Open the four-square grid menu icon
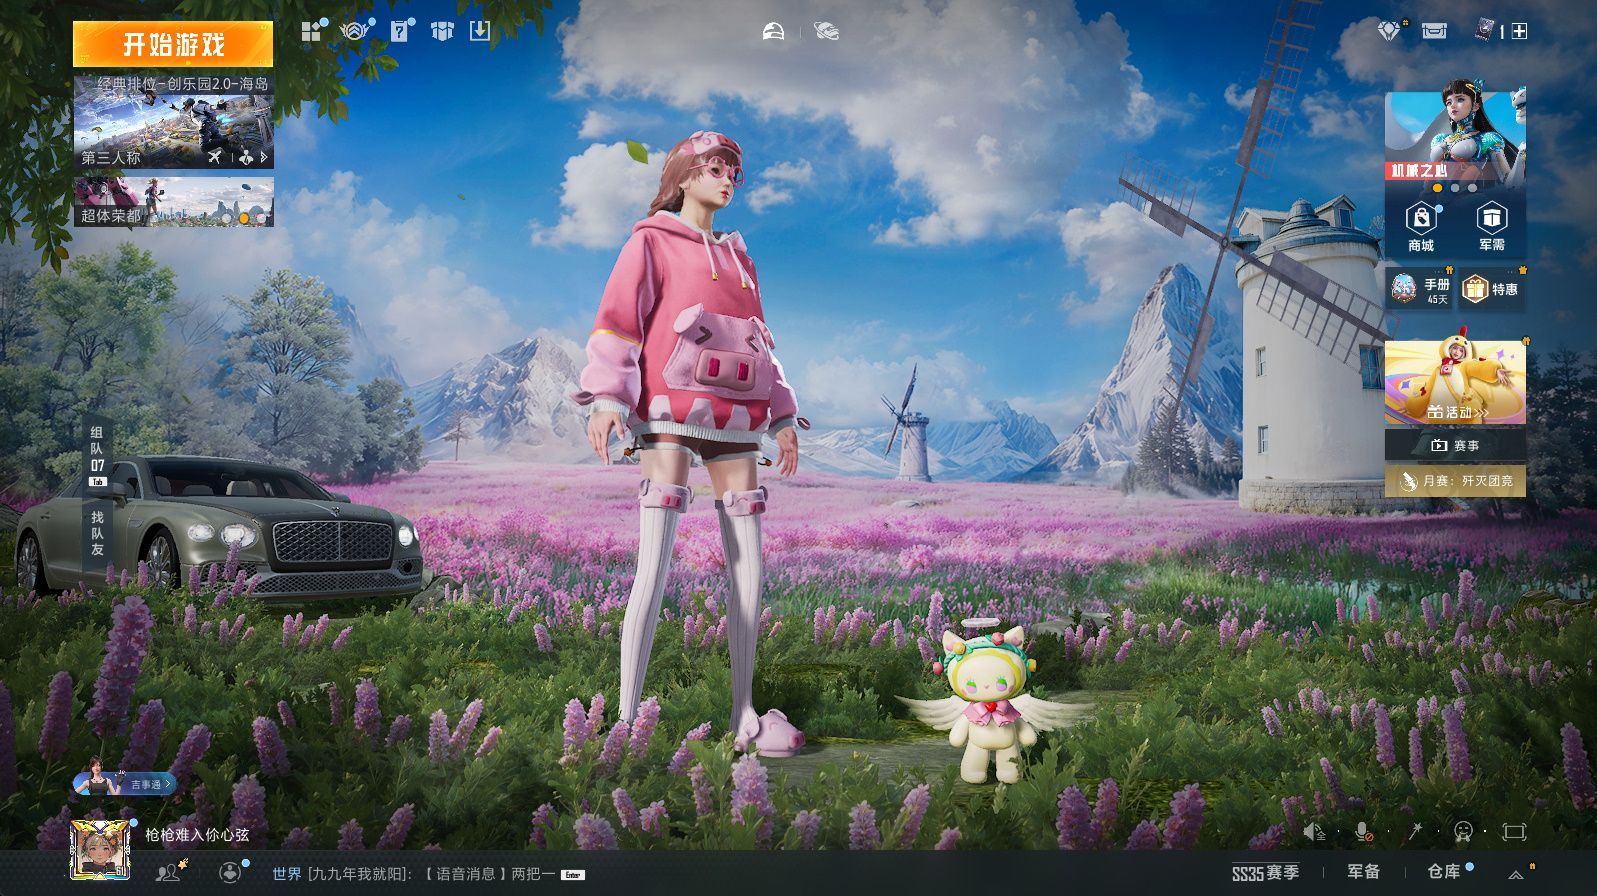 tap(312, 32)
